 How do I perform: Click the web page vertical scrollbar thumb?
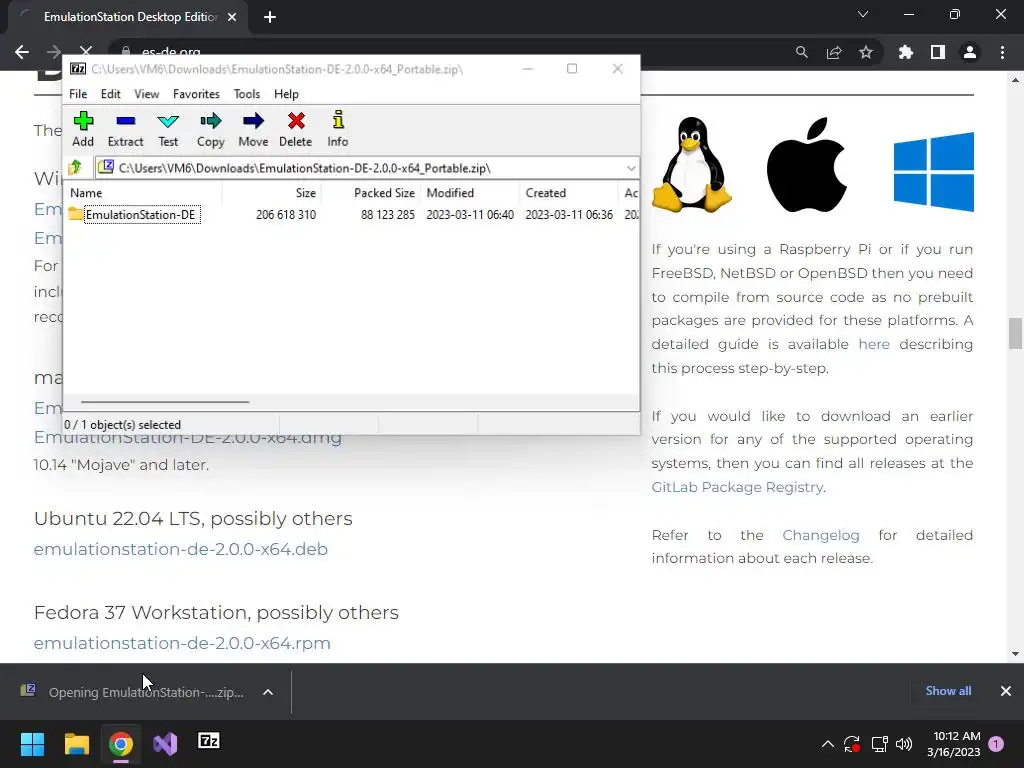1015,334
